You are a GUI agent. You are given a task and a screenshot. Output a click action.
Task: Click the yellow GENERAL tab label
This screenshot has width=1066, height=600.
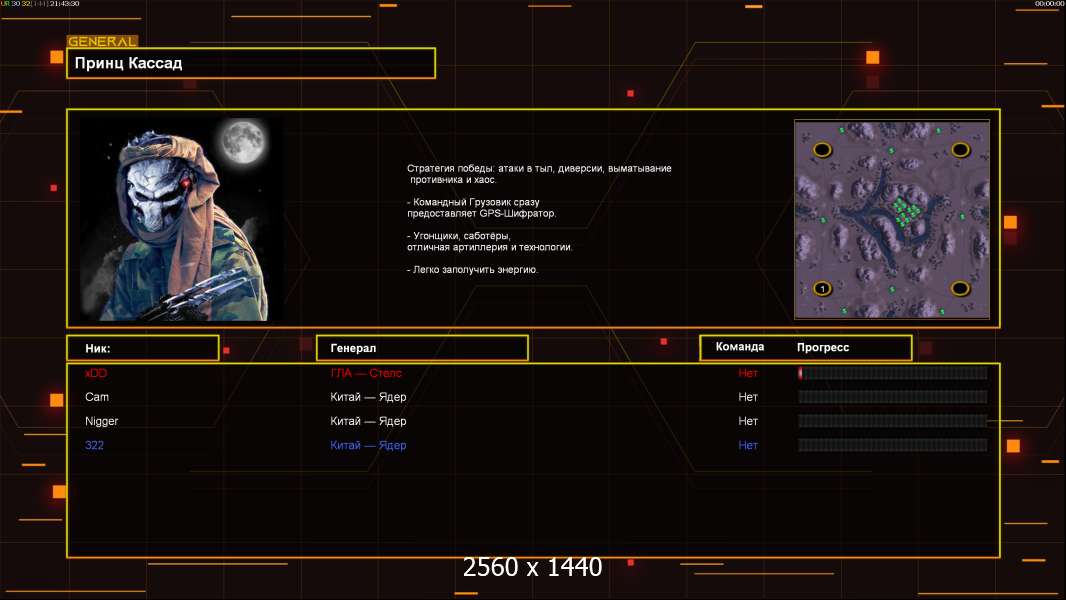(x=102, y=42)
